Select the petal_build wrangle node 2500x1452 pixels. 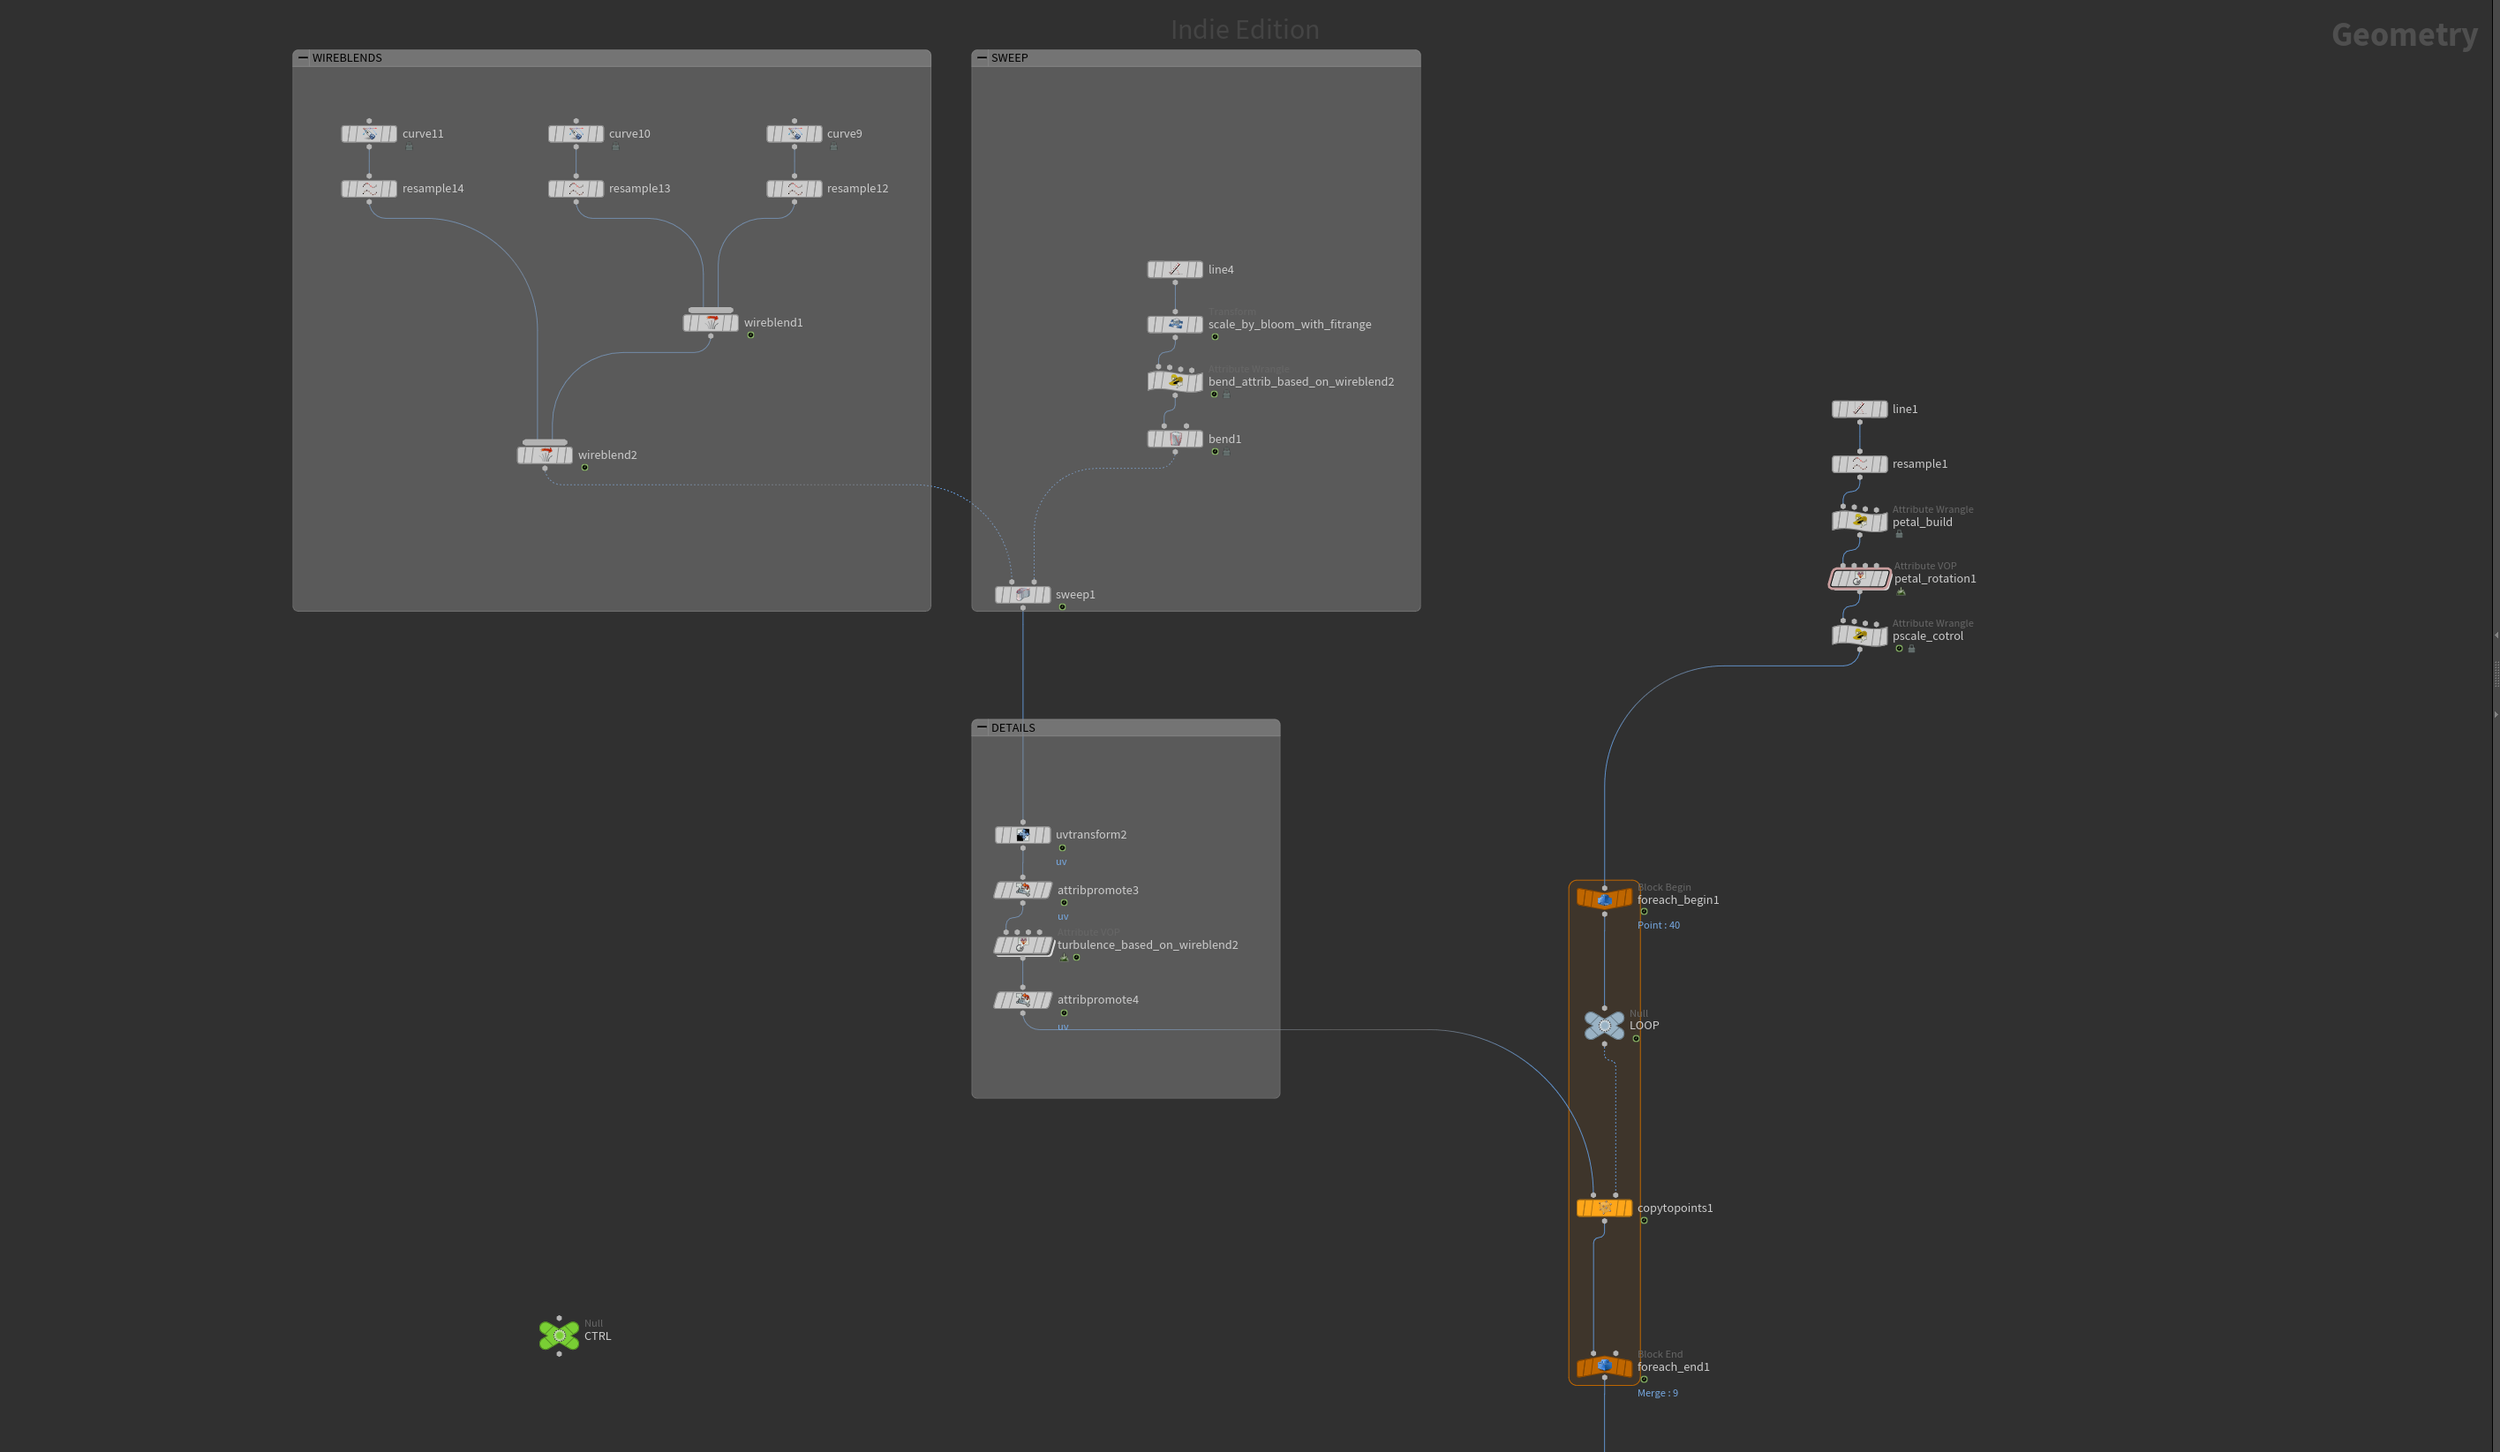1860,522
